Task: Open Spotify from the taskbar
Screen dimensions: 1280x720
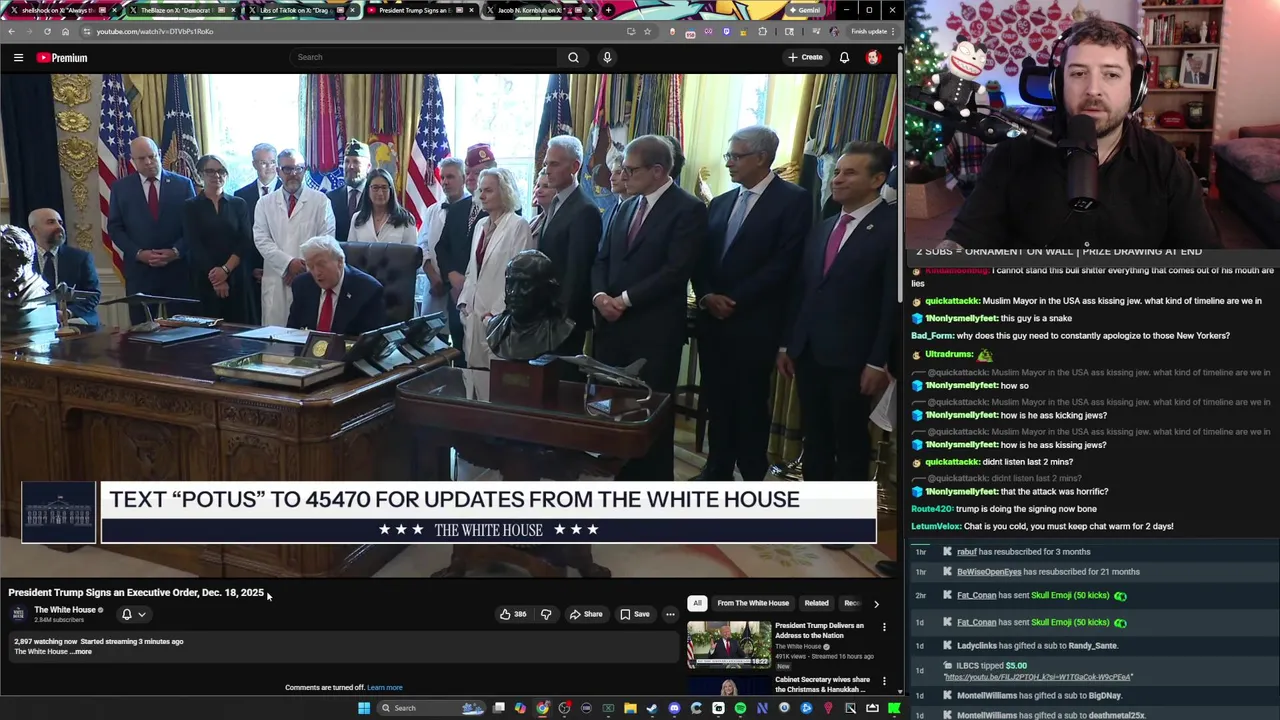Action: (x=740, y=708)
